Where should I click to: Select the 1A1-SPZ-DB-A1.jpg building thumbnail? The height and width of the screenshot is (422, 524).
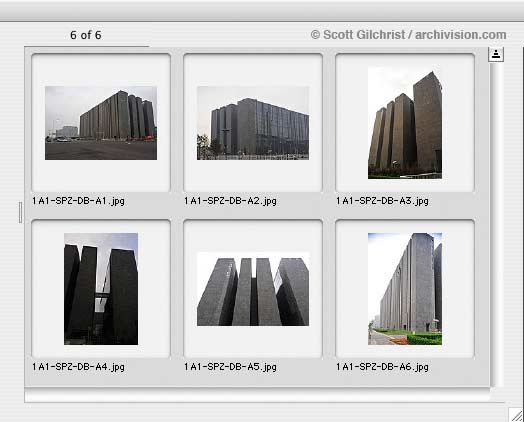pyautogui.click(x=101, y=123)
